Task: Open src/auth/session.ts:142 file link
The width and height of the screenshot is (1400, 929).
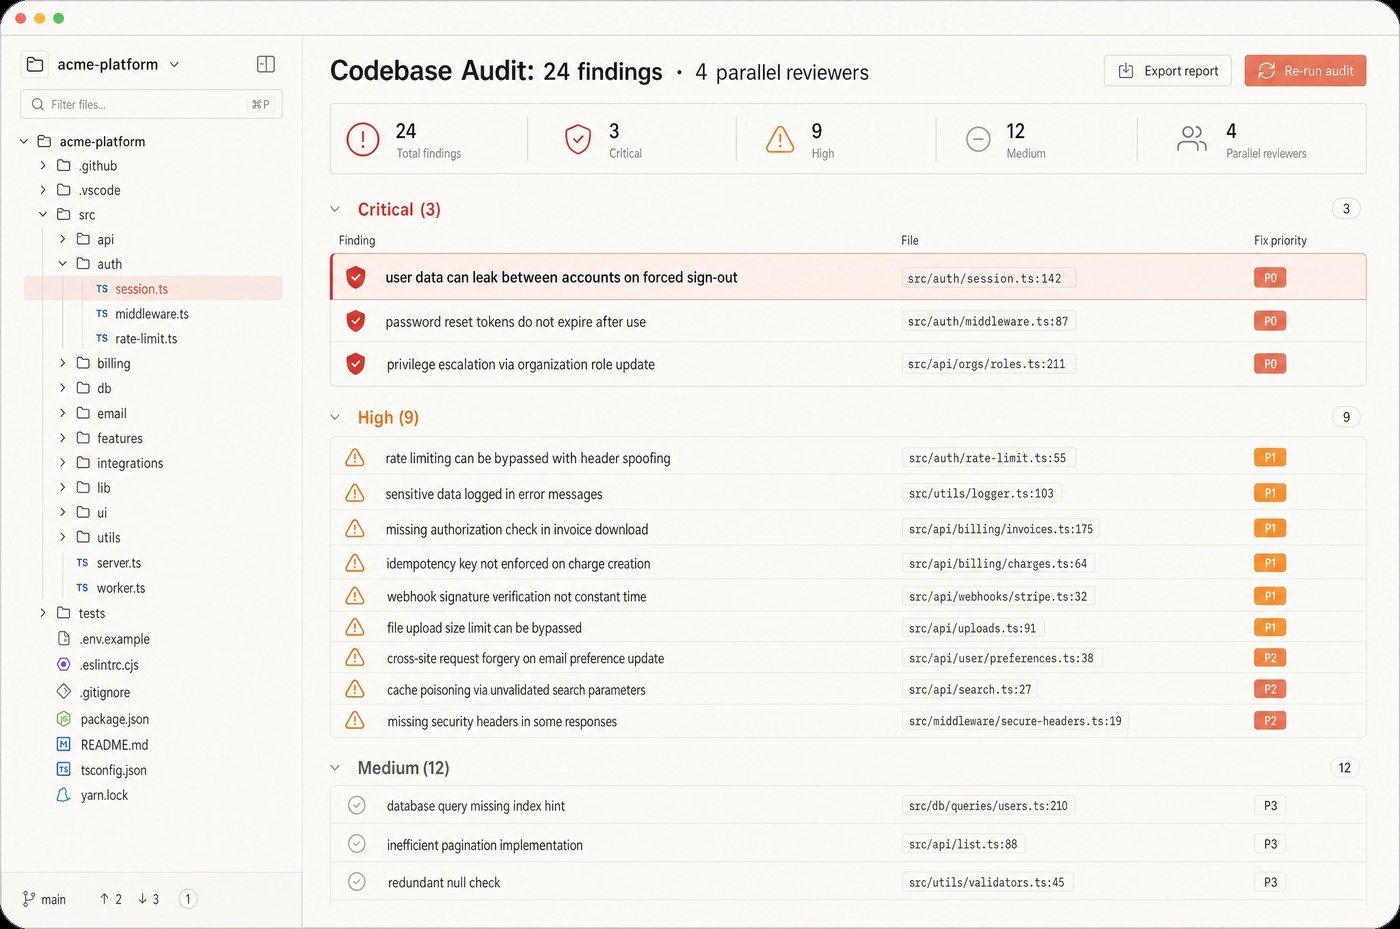Action: [988, 278]
